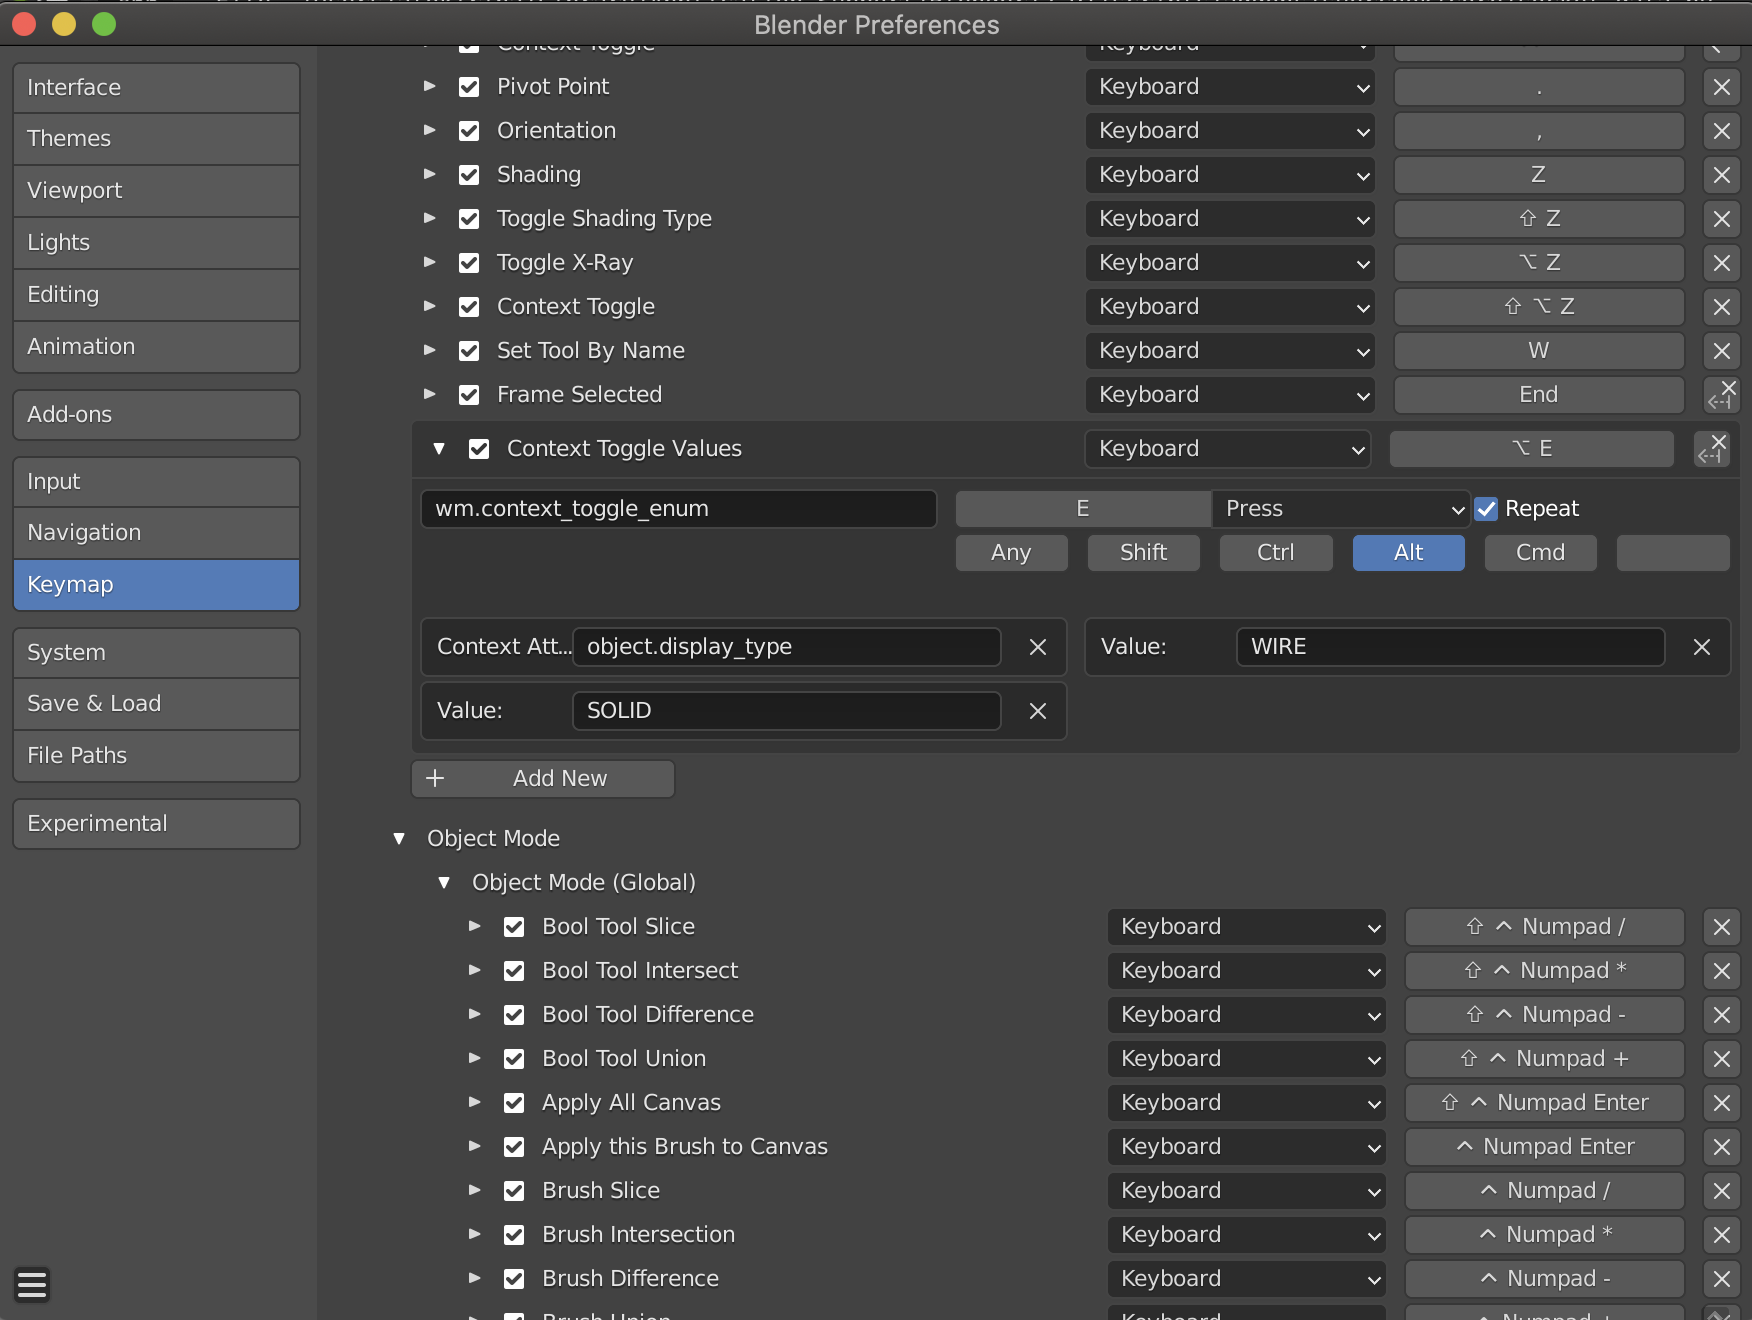The image size is (1752, 1320).
Task: Restore the Context Toggle Values item
Action: [x=1712, y=449]
